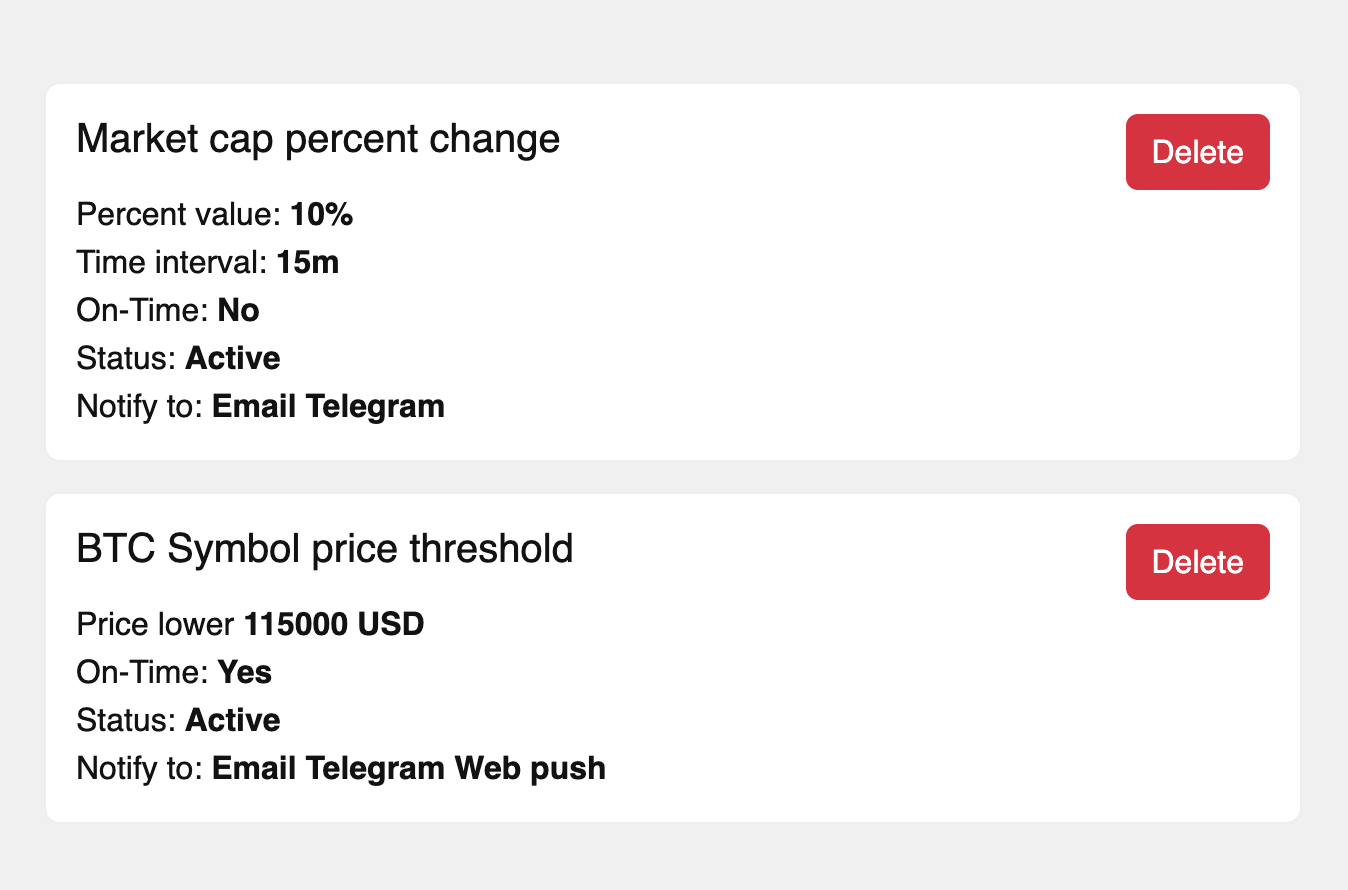Click the On-Time No value
The image size is (1348, 890).
click(238, 311)
